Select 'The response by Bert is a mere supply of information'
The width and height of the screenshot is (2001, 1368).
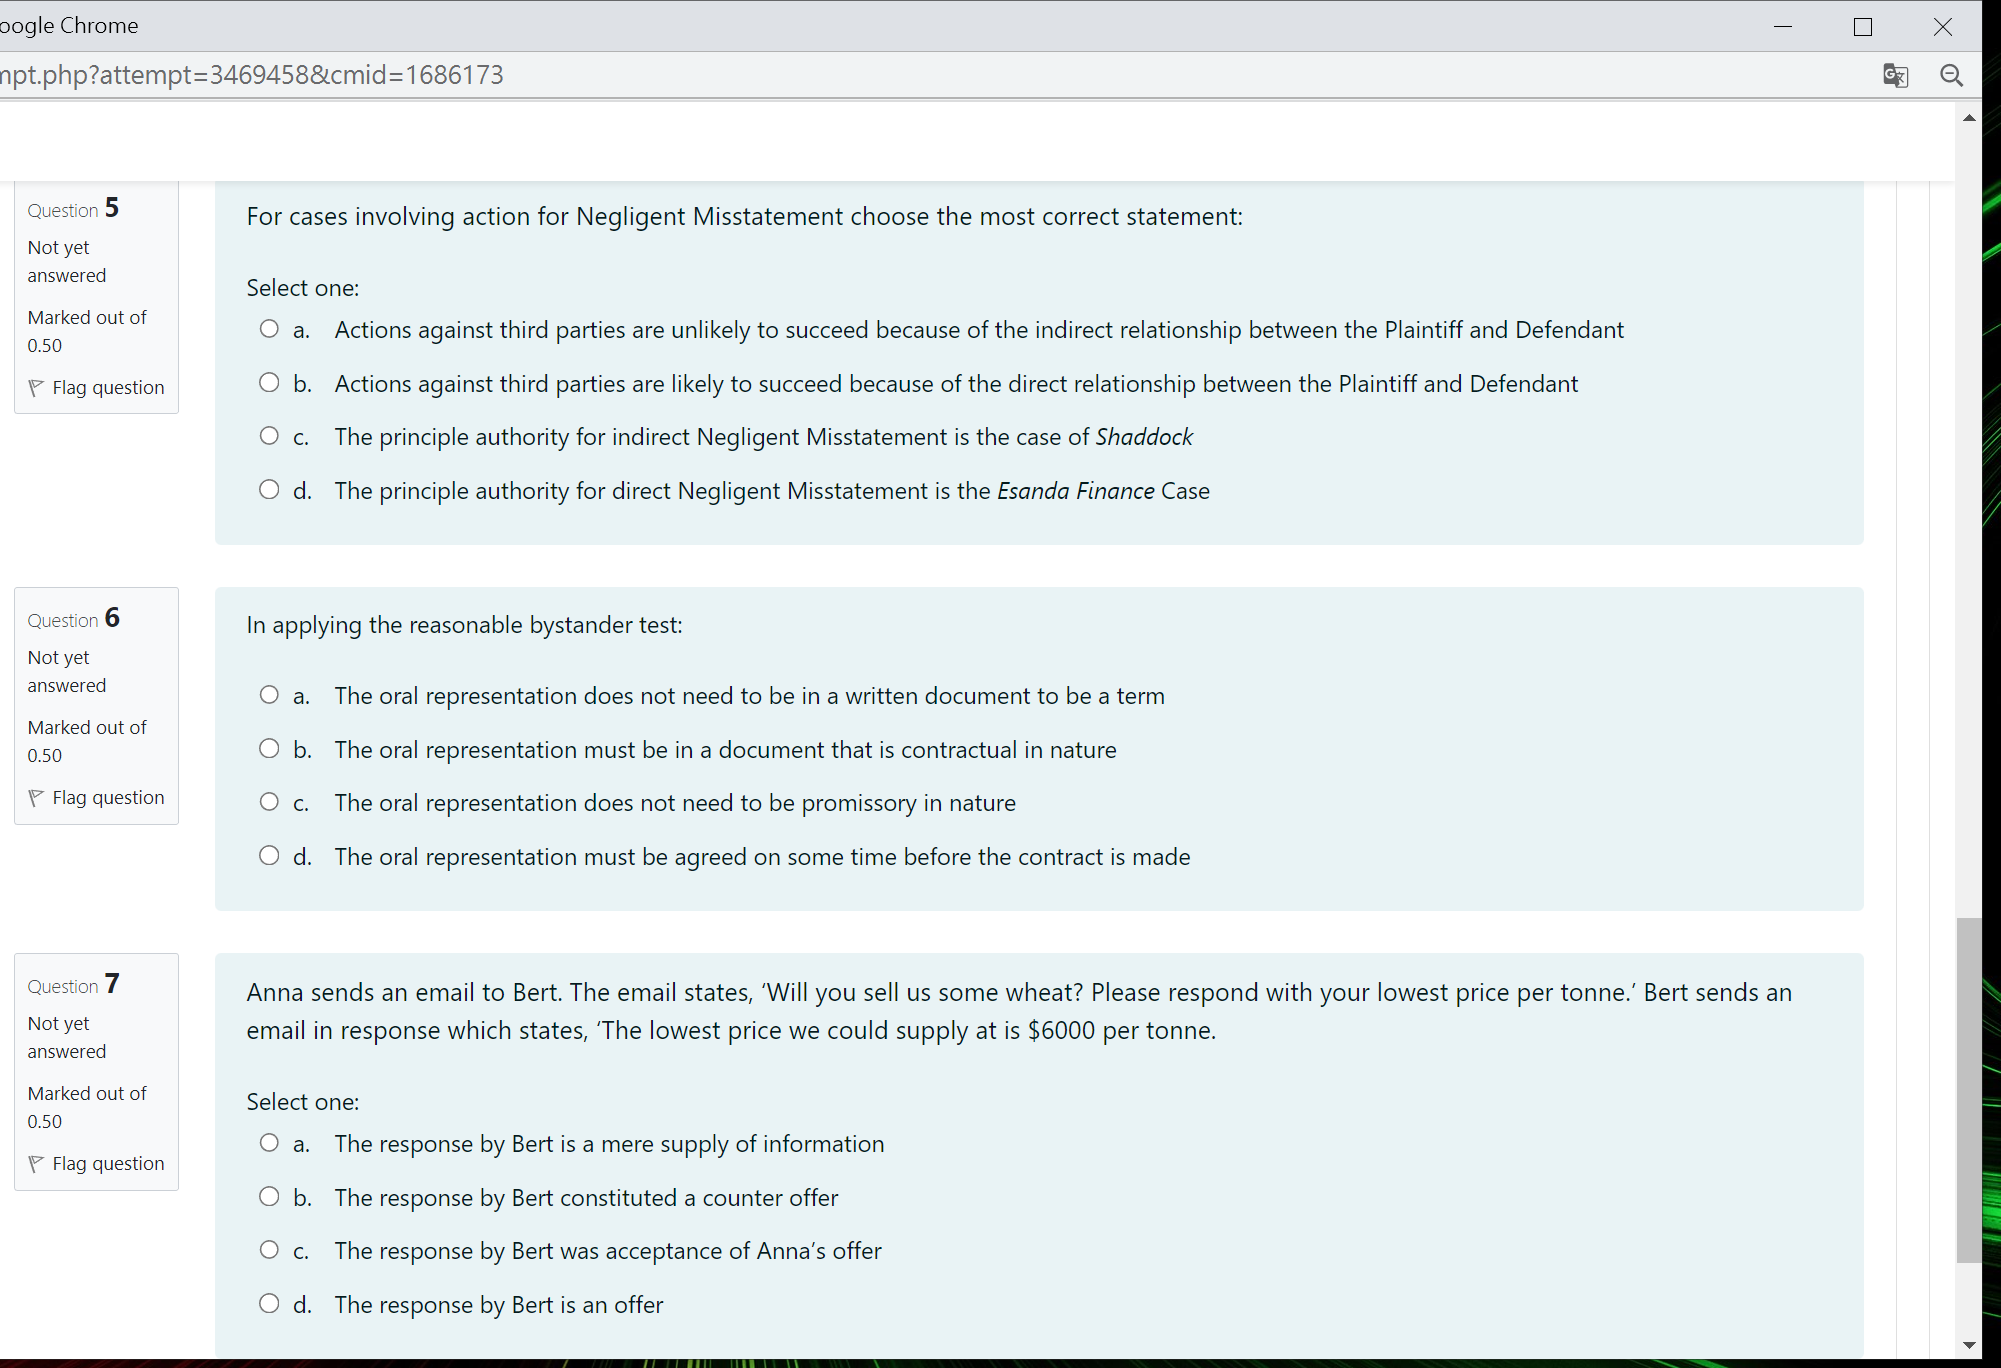coord(269,1142)
